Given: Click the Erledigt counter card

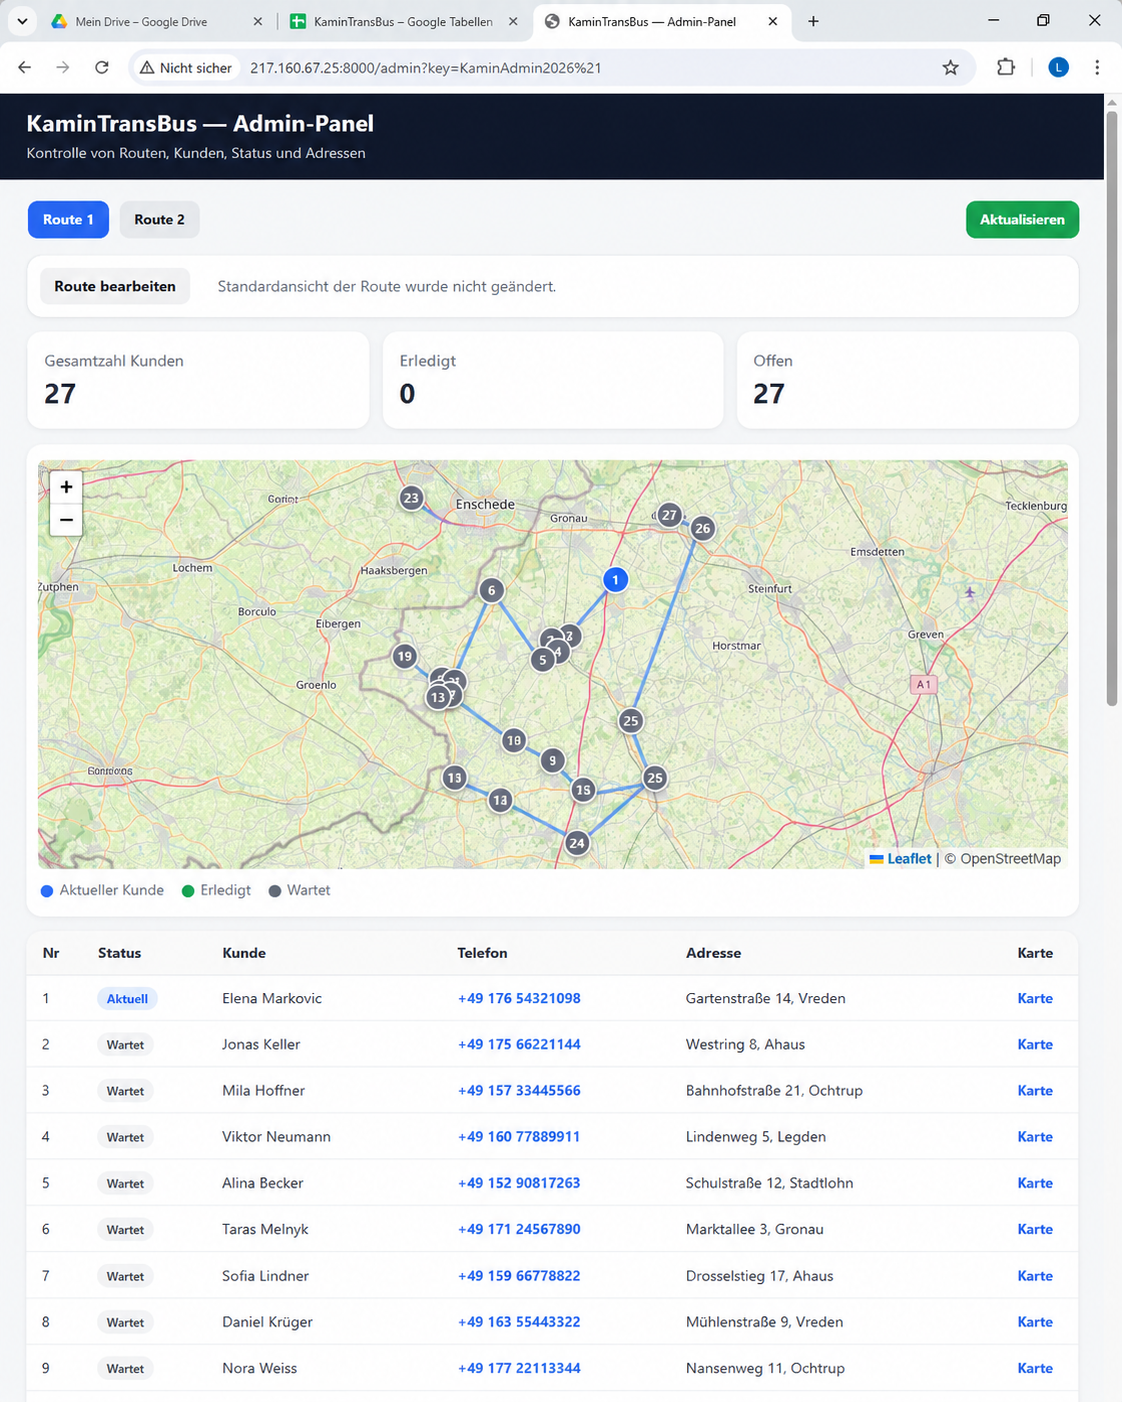Looking at the screenshot, I should 553,380.
